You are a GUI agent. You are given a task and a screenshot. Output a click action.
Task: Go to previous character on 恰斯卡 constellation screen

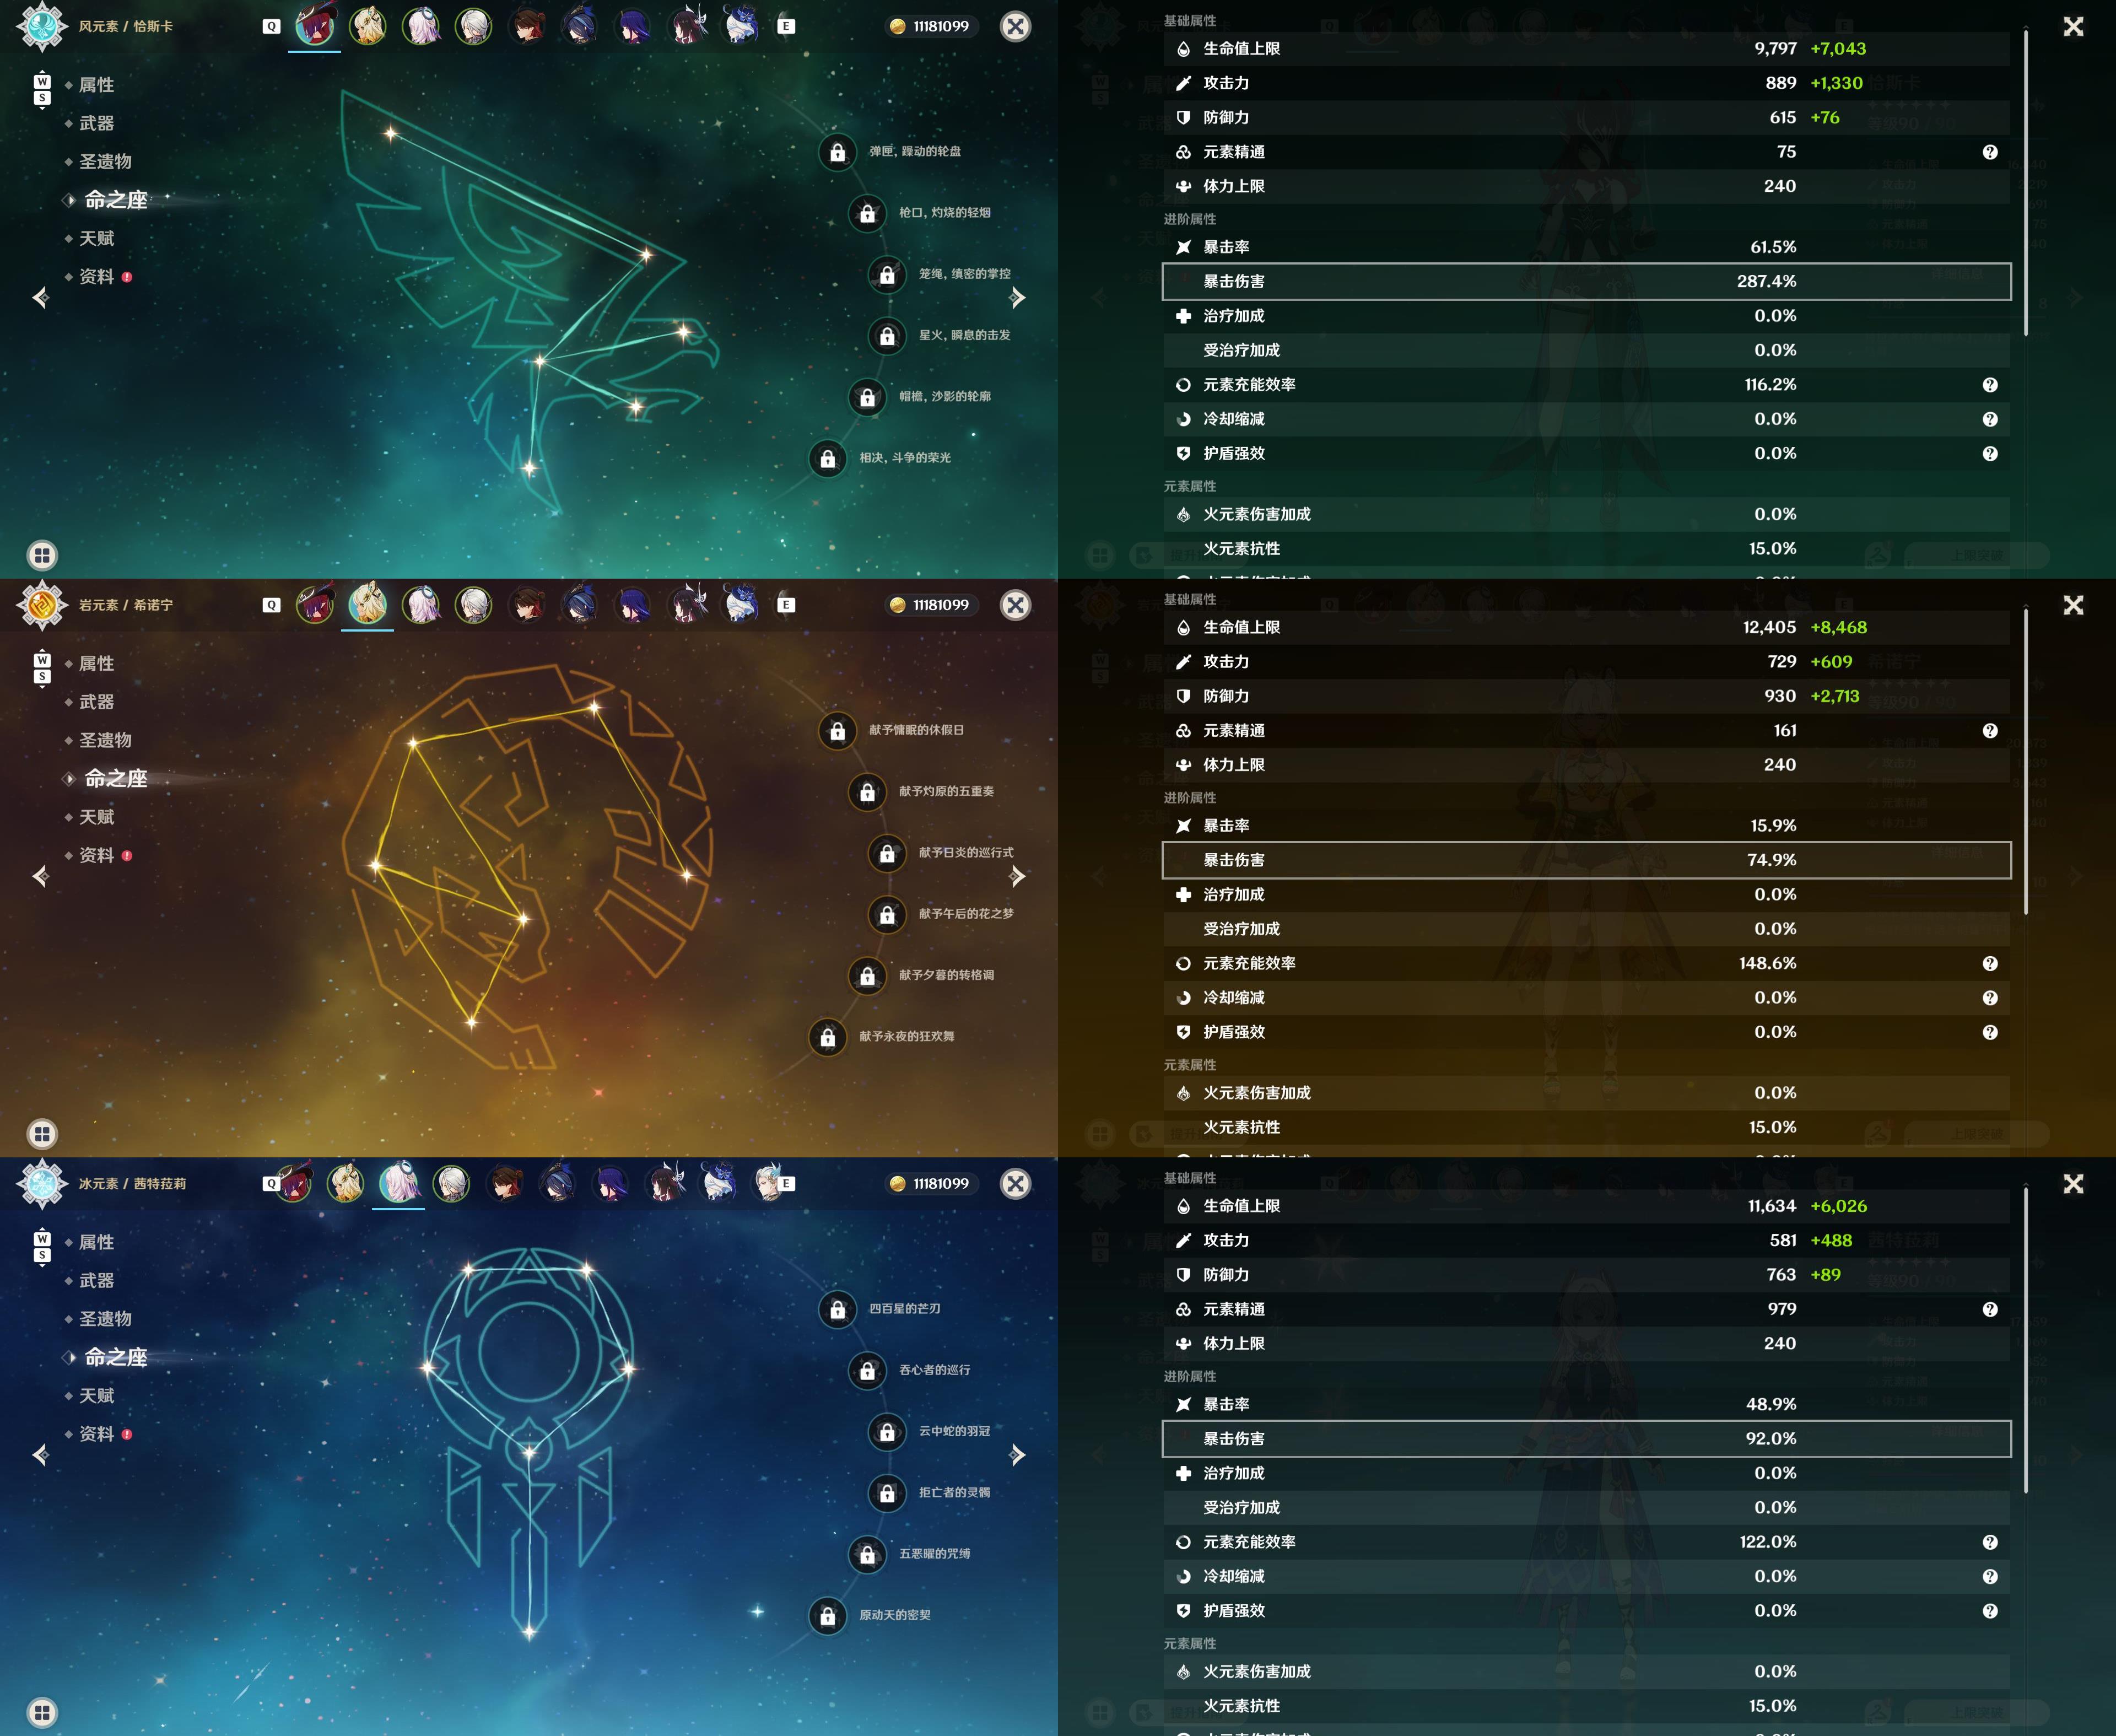(40, 297)
